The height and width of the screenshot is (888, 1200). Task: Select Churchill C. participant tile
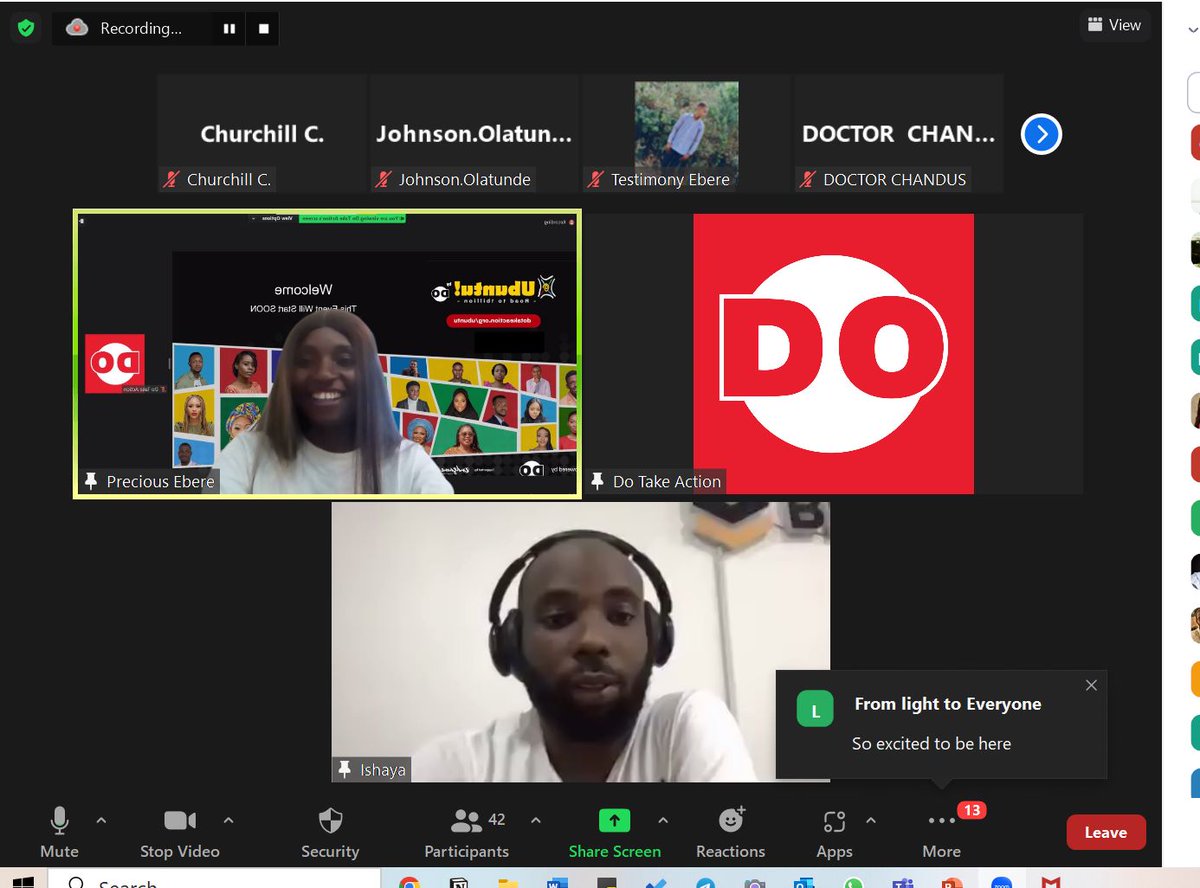click(x=262, y=133)
